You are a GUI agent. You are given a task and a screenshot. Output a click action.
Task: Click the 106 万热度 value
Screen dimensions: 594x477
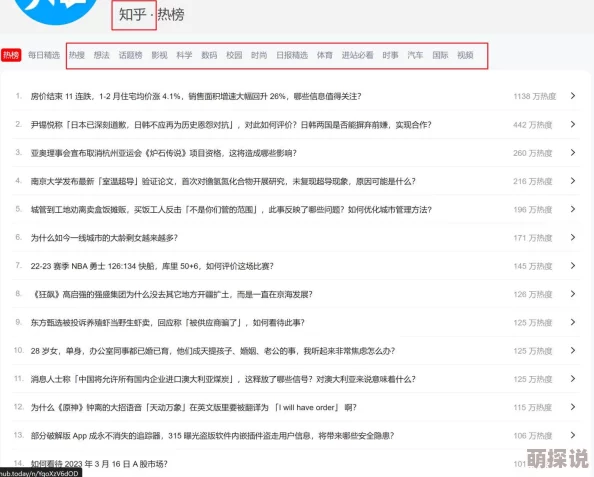(533, 436)
